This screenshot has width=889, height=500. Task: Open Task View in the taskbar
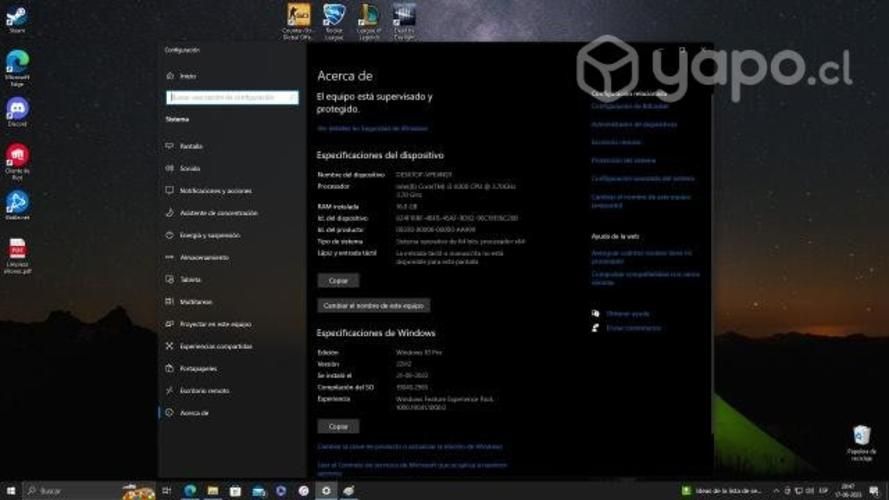167,490
